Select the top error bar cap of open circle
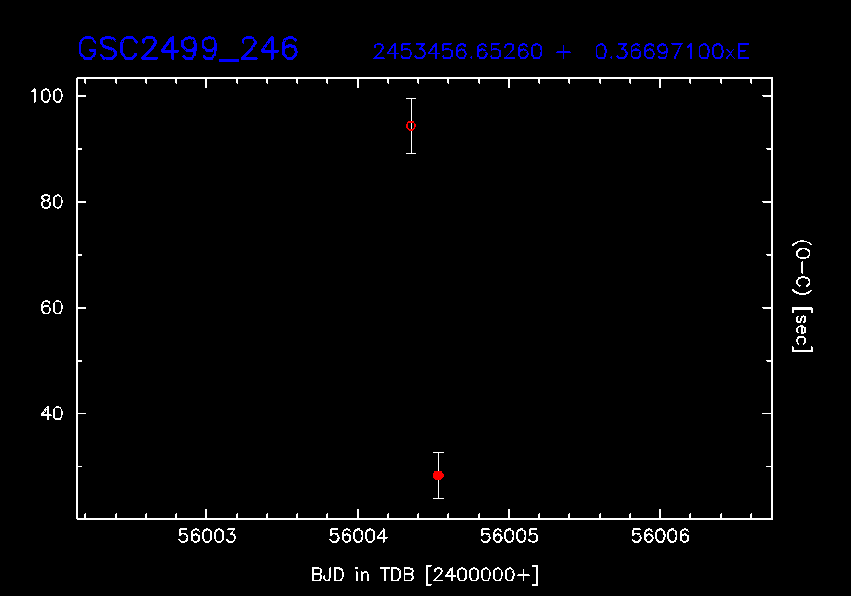The height and width of the screenshot is (596, 851). [410, 99]
